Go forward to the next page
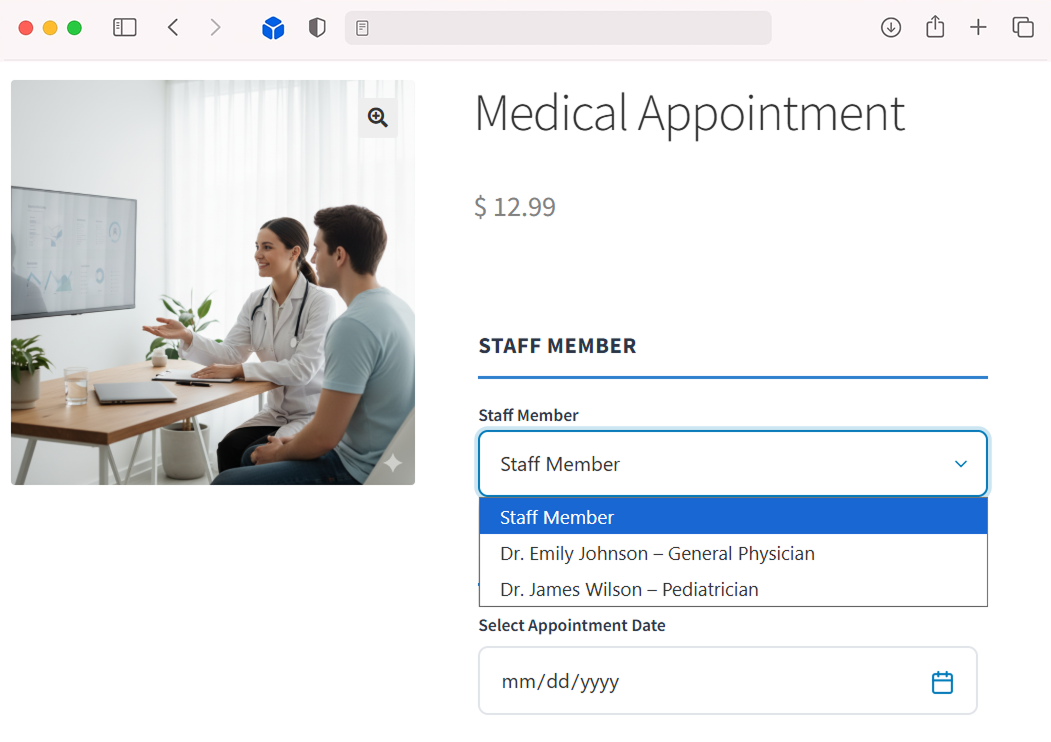This screenshot has width=1051, height=742. tap(215, 28)
